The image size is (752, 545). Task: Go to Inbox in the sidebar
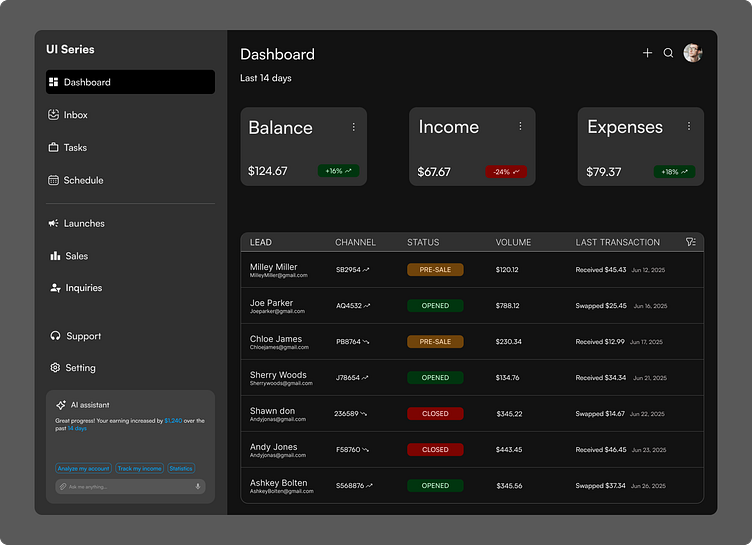[x=75, y=115]
